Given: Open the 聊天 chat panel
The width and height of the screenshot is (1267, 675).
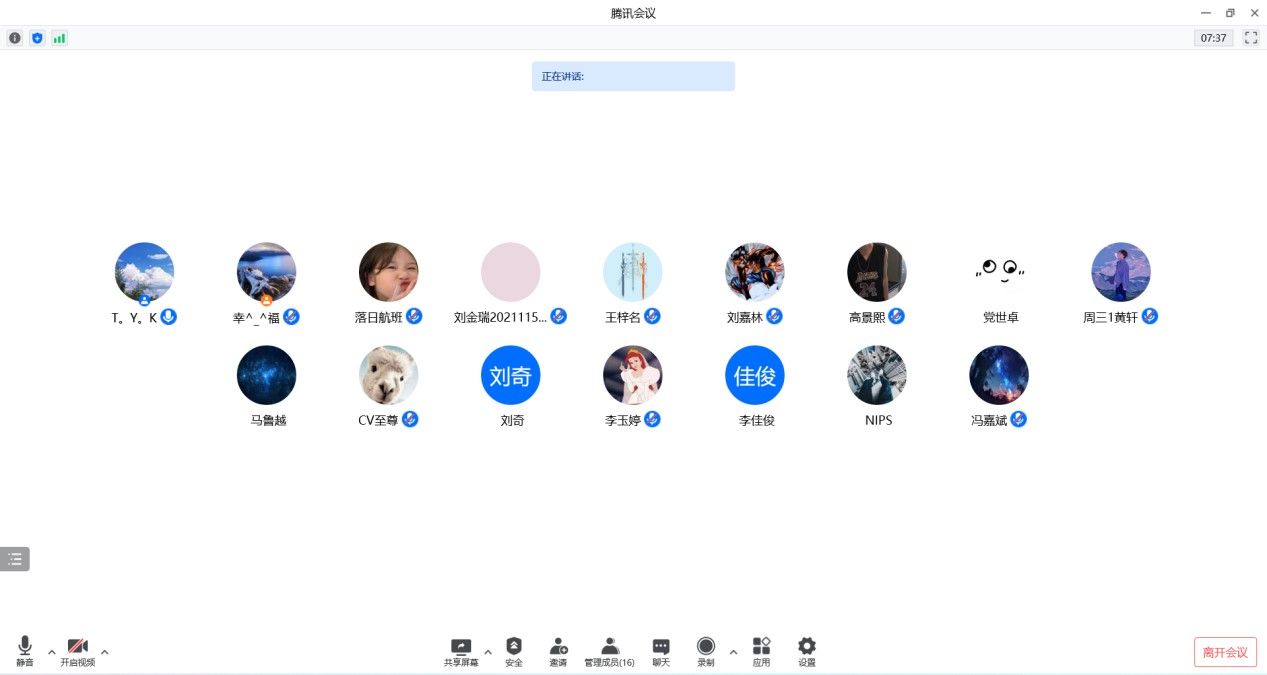Looking at the screenshot, I should (661, 652).
